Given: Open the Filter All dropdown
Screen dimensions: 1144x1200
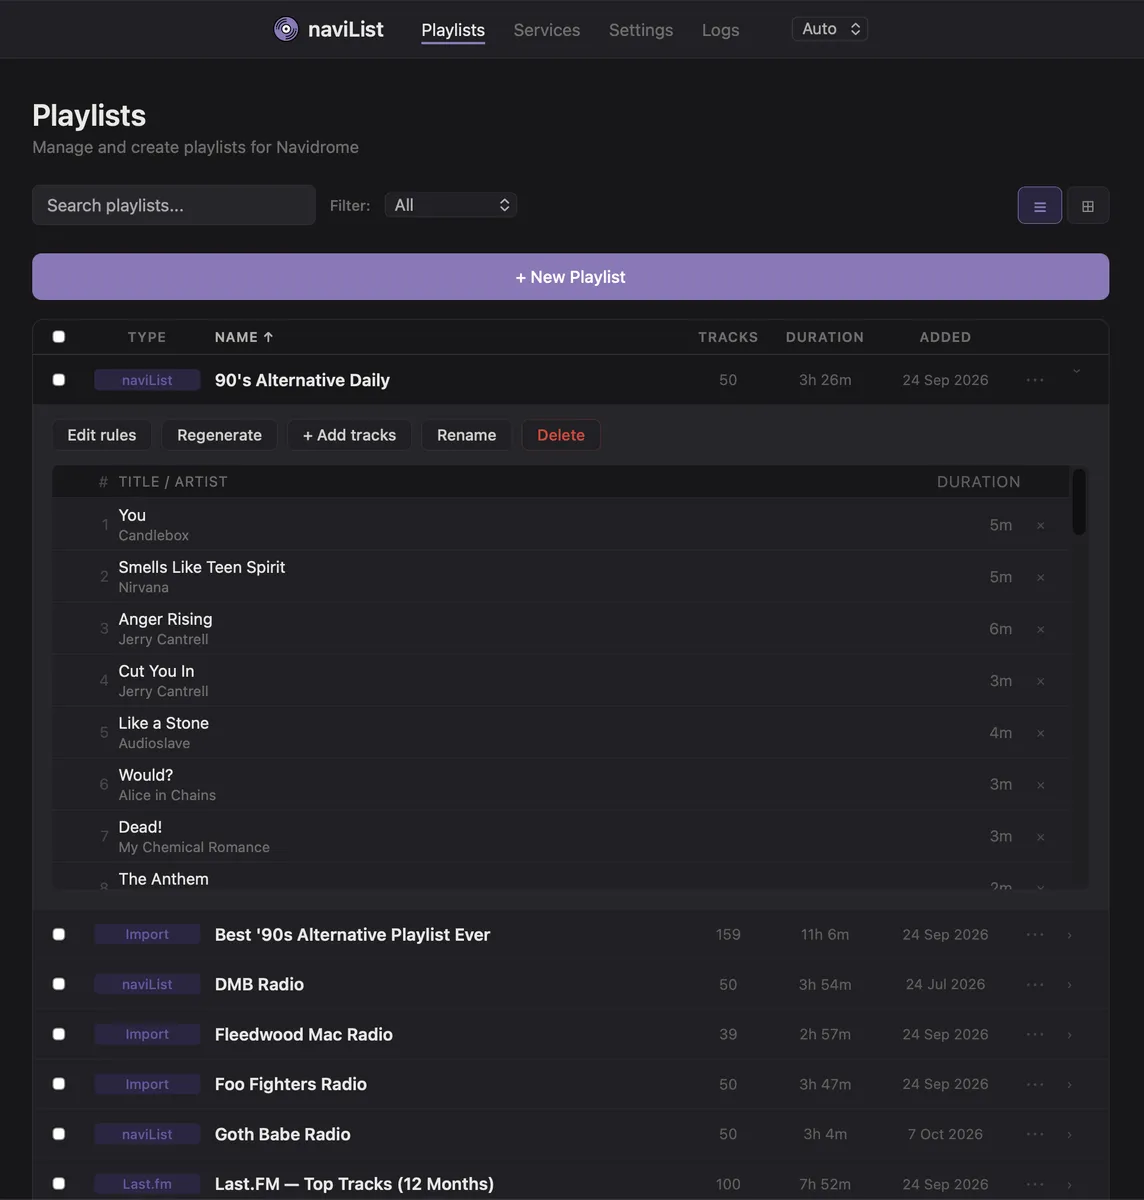Looking at the screenshot, I should 451,205.
